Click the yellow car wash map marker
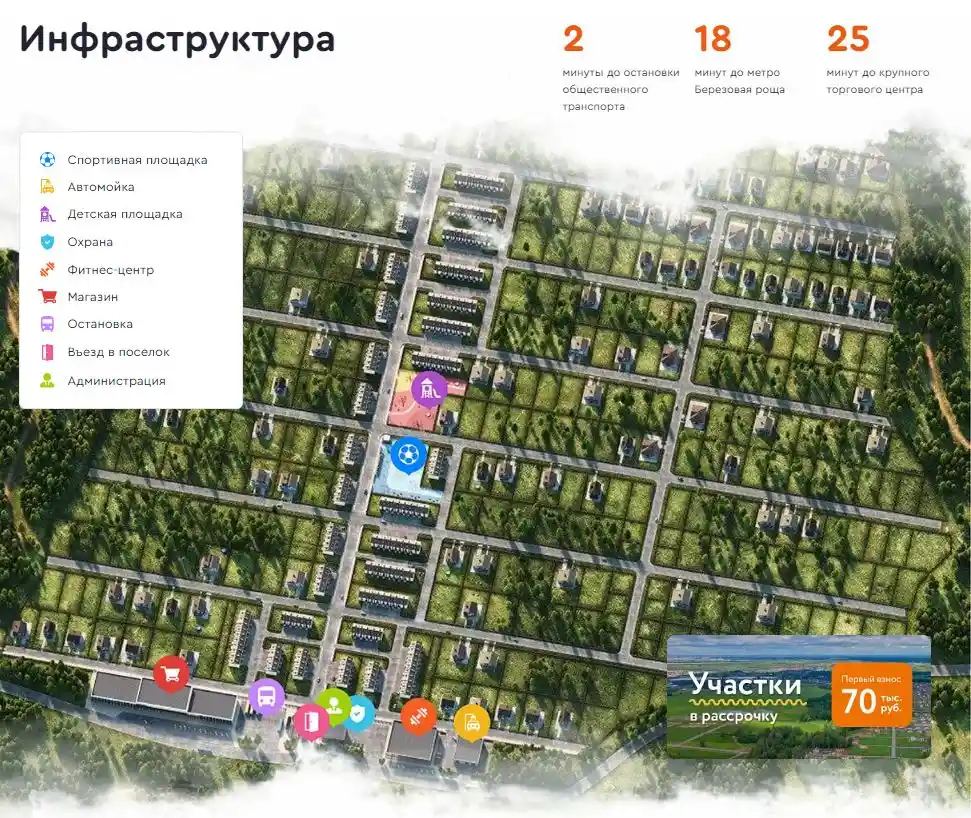This screenshot has height=818, width=971. (472, 721)
